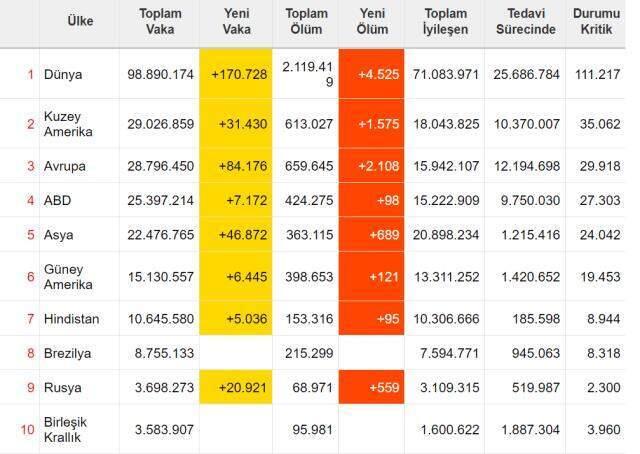The width and height of the screenshot is (640, 454).
Task: Select the Dünya row label
Action: coord(63,74)
